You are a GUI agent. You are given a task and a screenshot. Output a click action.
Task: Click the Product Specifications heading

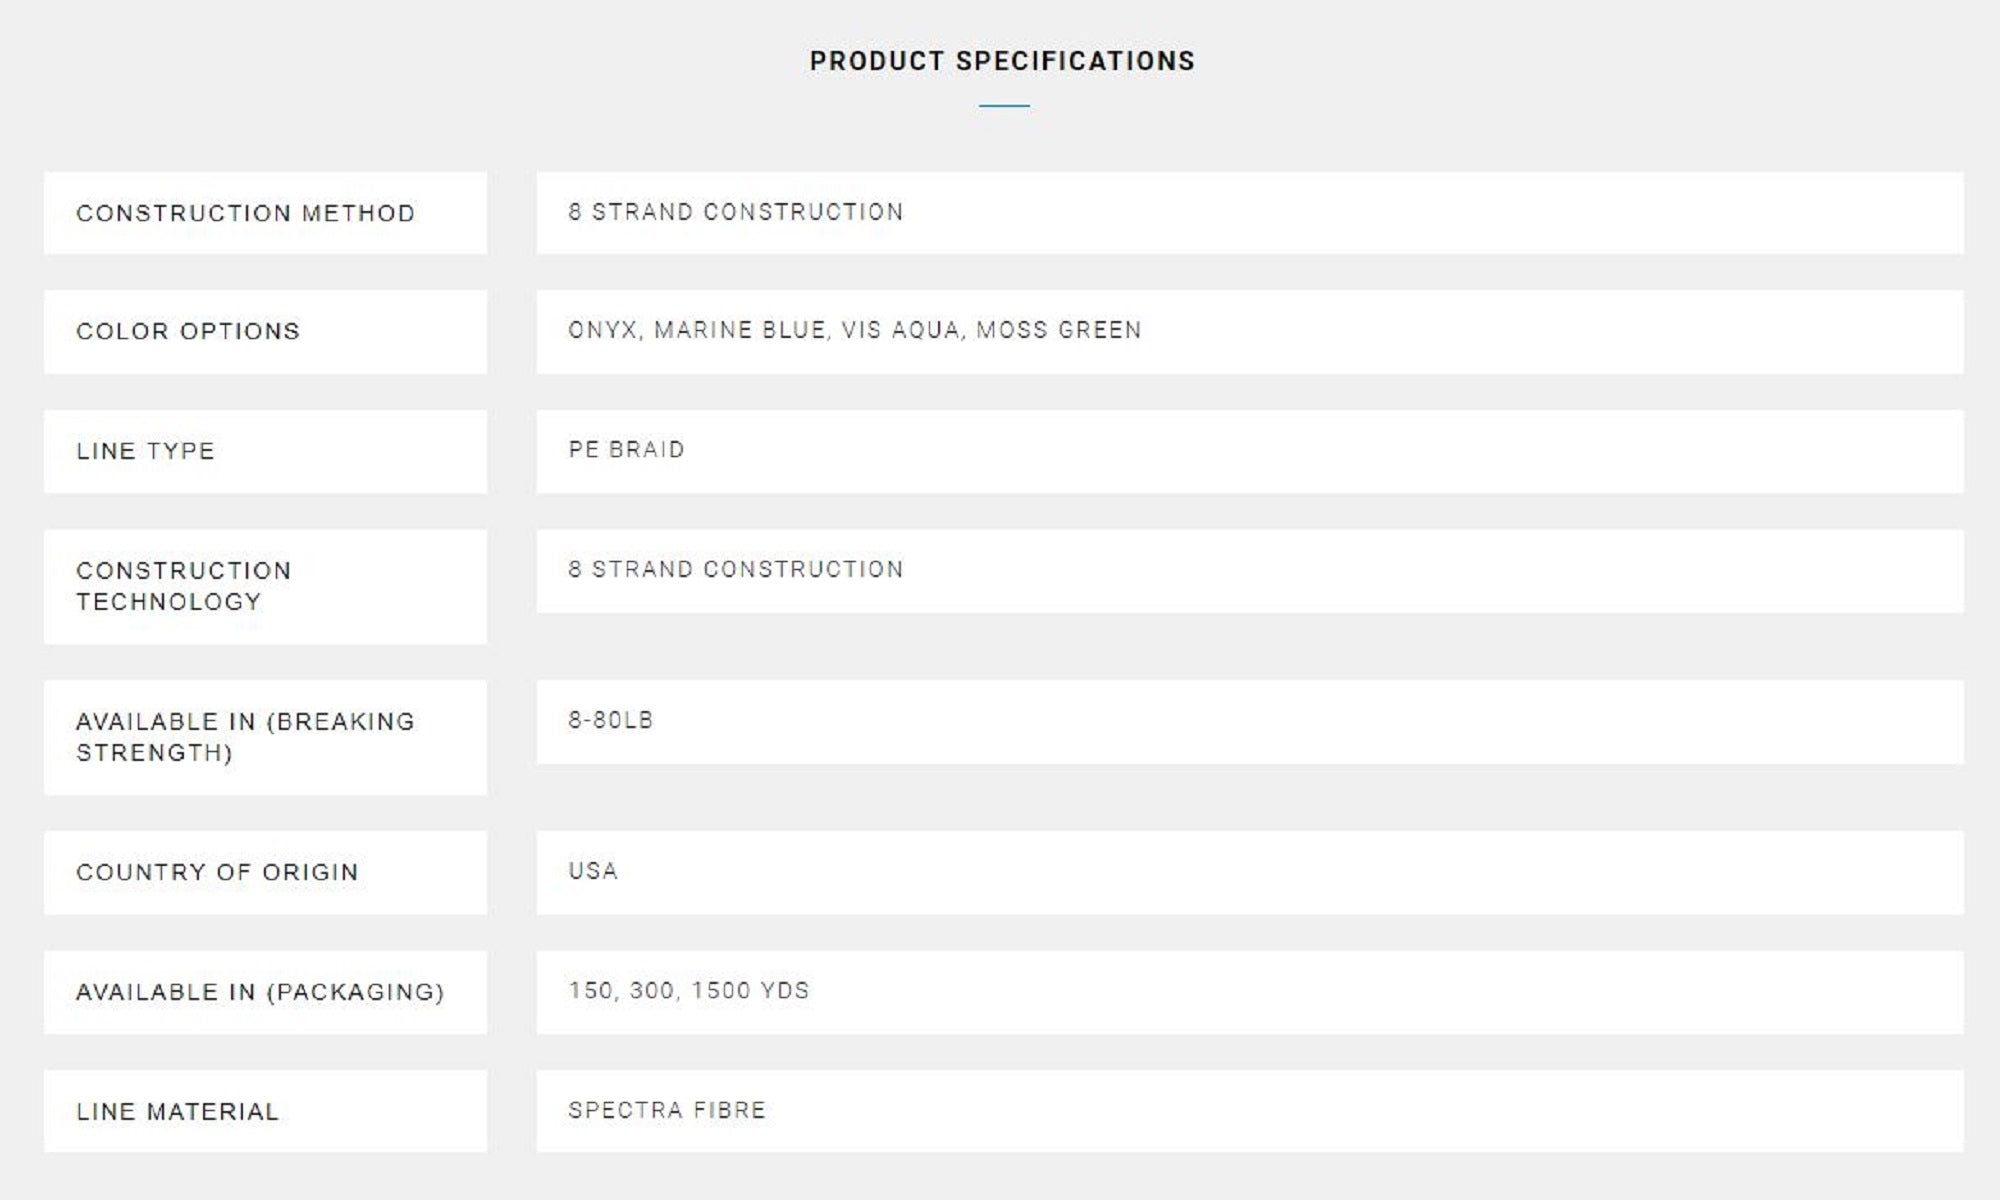click(1002, 61)
